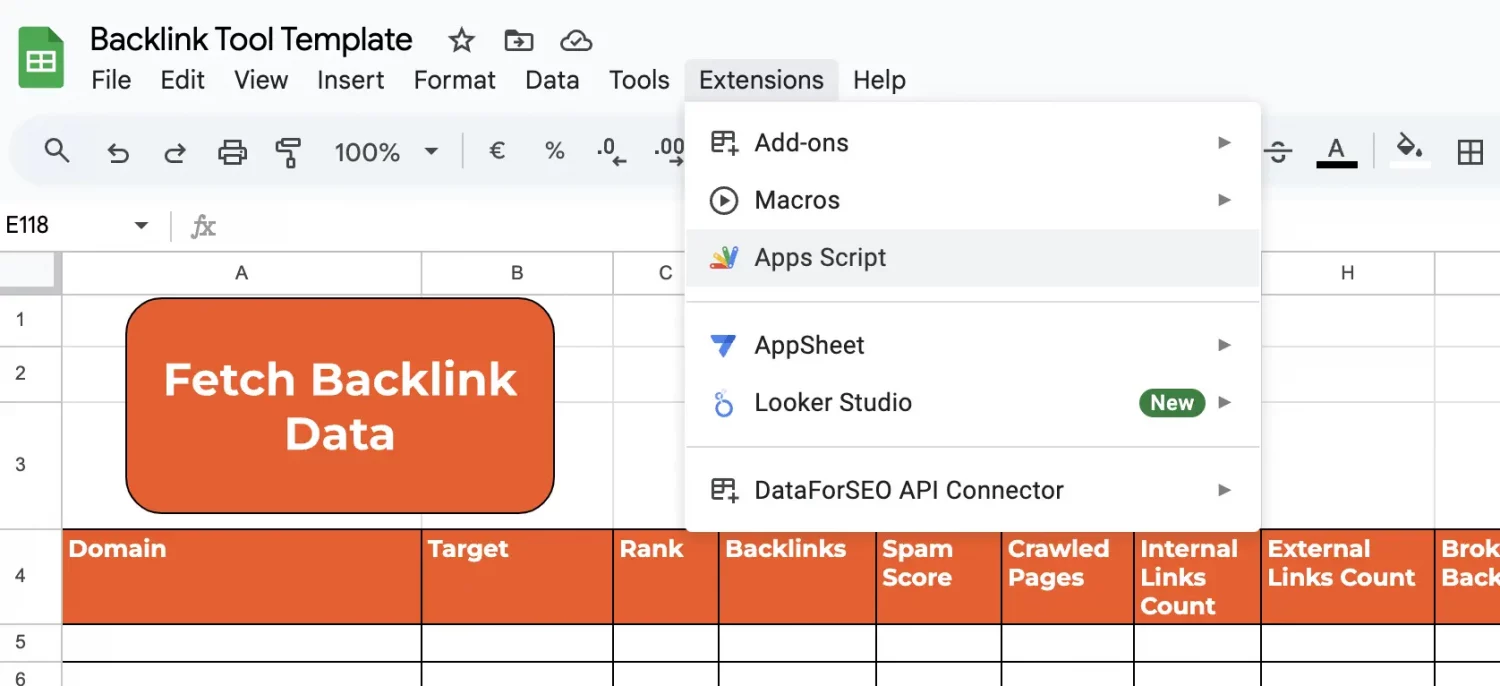Click the DataForSEO API Connector icon
The height and width of the screenshot is (686, 1500).
point(724,490)
